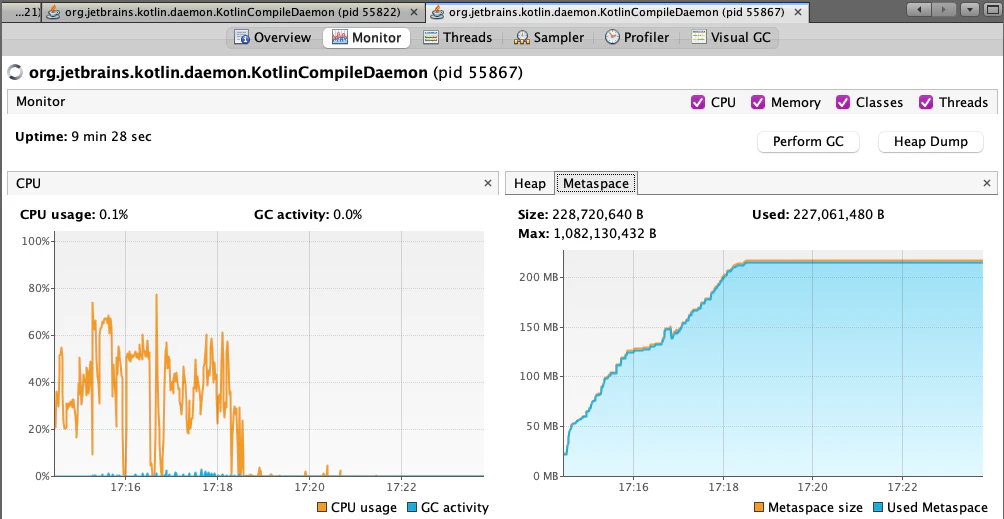Uncheck the Classes checkbox
The height and width of the screenshot is (519, 1004).
click(x=843, y=102)
